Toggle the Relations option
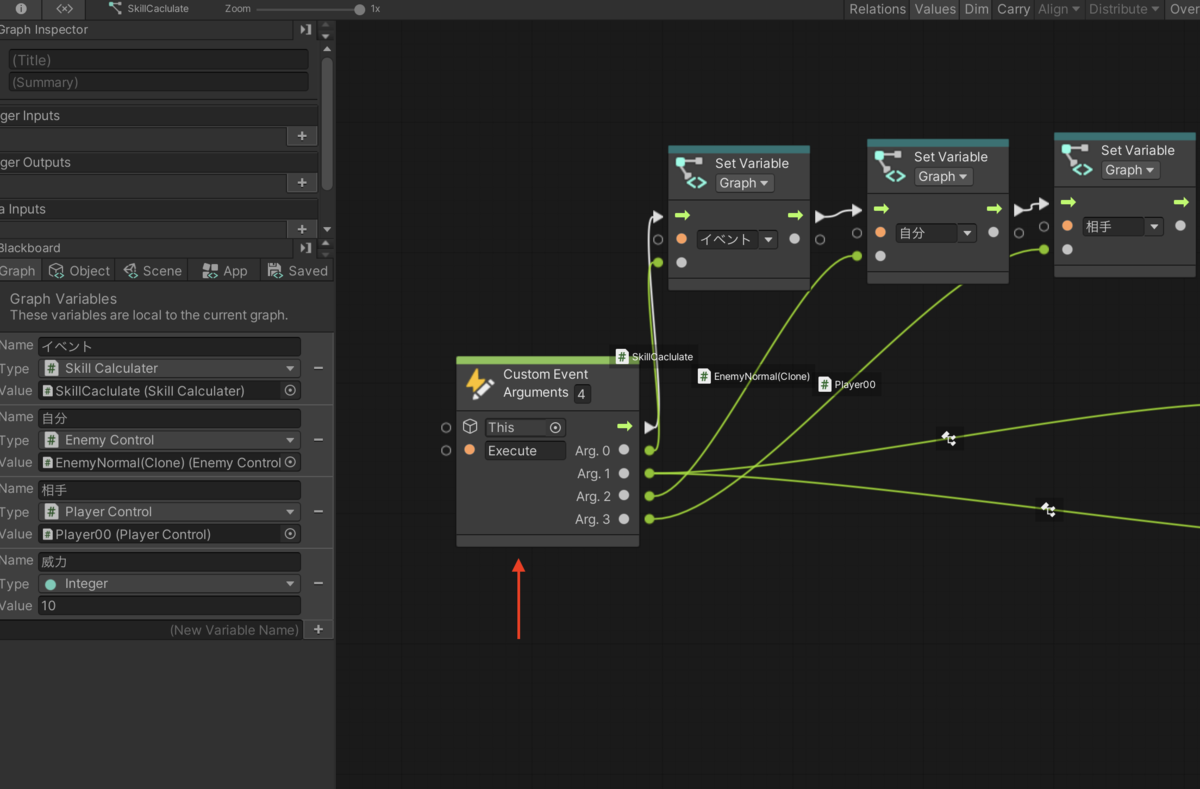The image size is (1200, 789). tap(877, 9)
